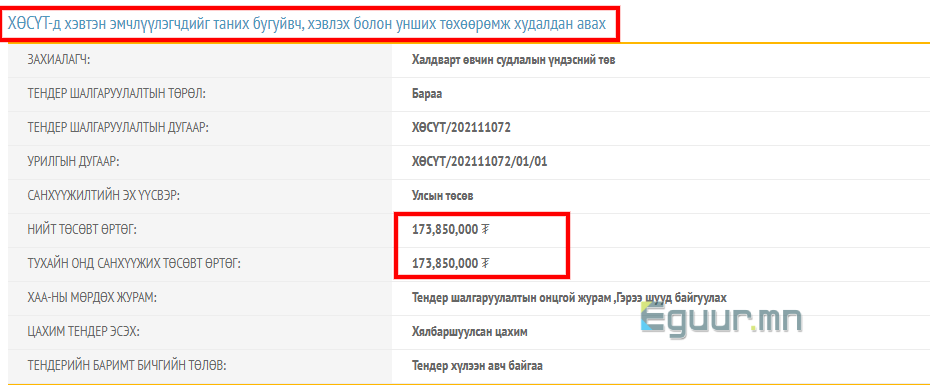
Task: Select the САНХҮҮЖИЛТИЙН ЭХ ҮҮСВЭР label
Action: point(104,196)
